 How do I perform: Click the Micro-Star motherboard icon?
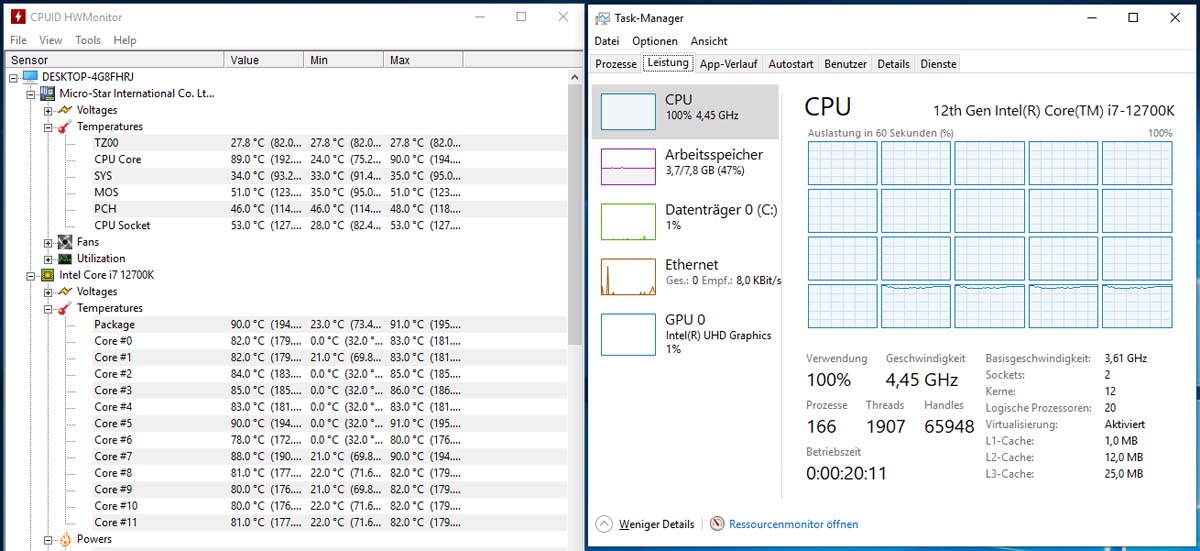tap(47, 93)
